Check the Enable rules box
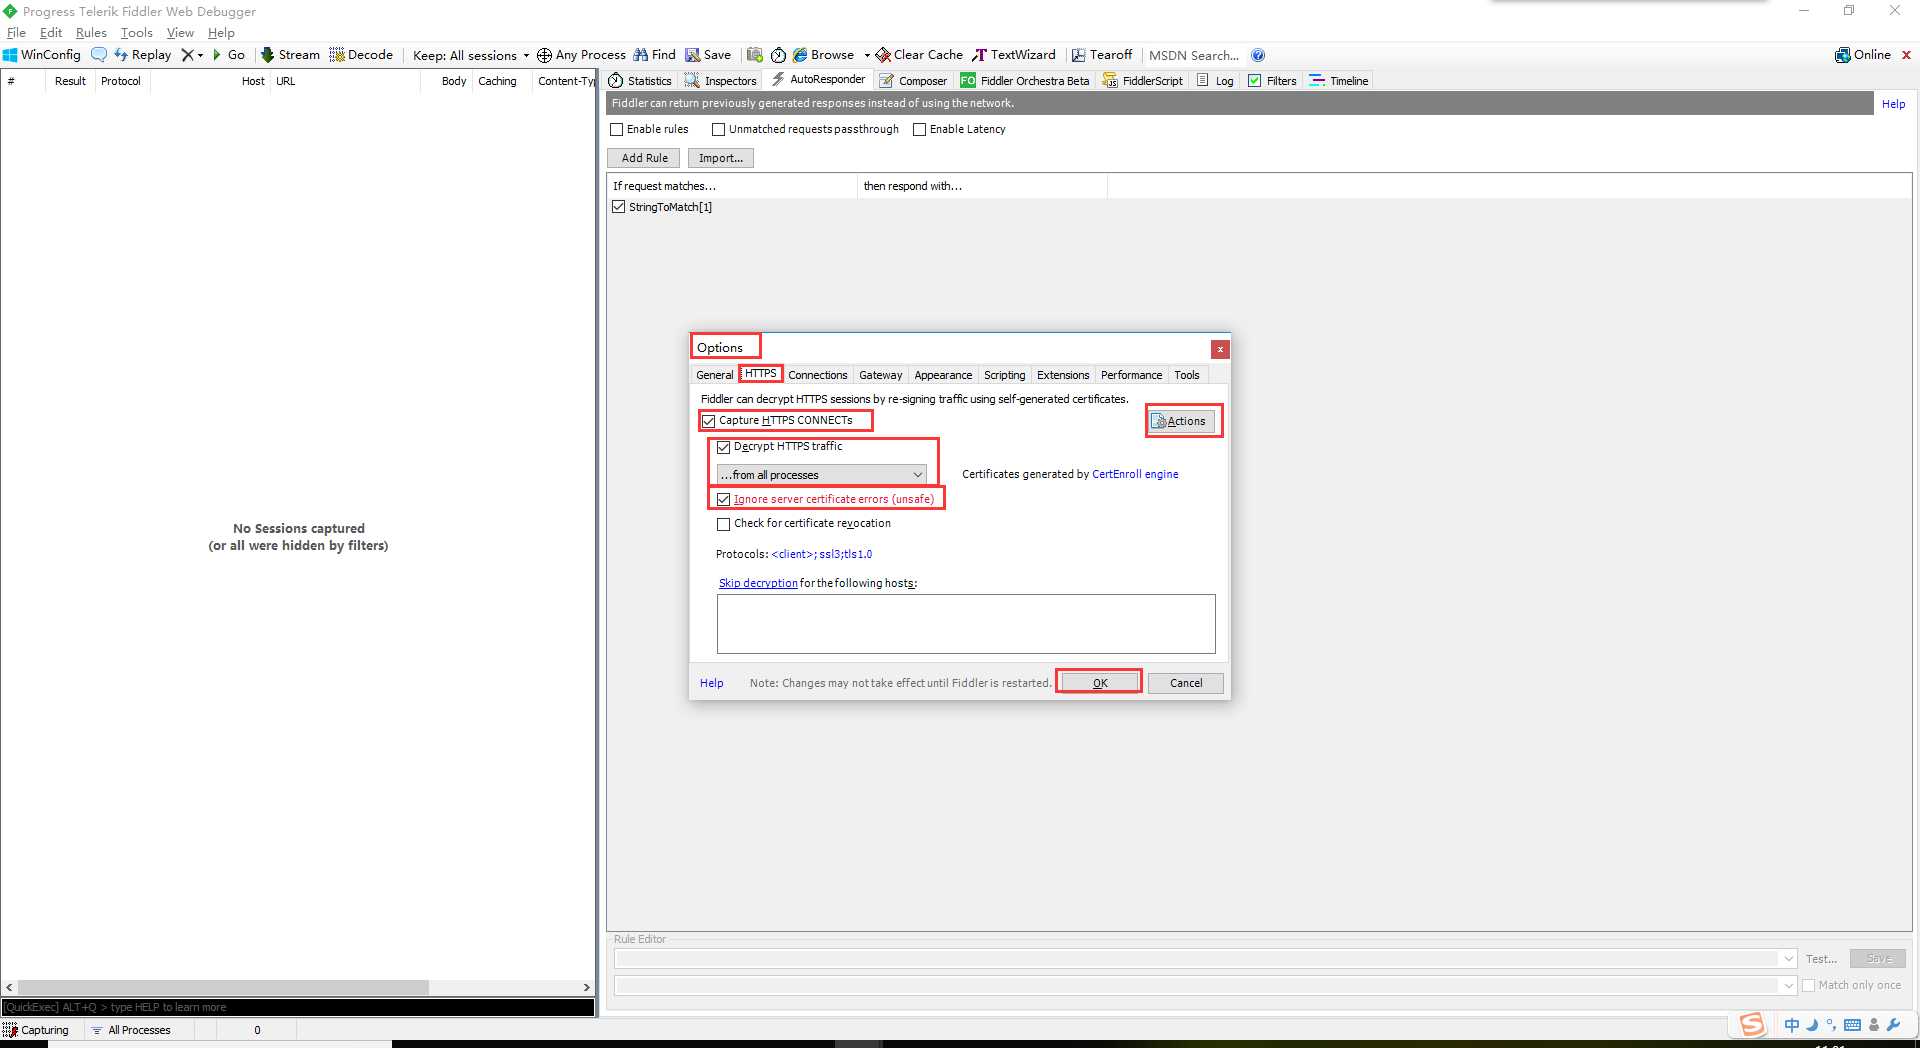 617,129
